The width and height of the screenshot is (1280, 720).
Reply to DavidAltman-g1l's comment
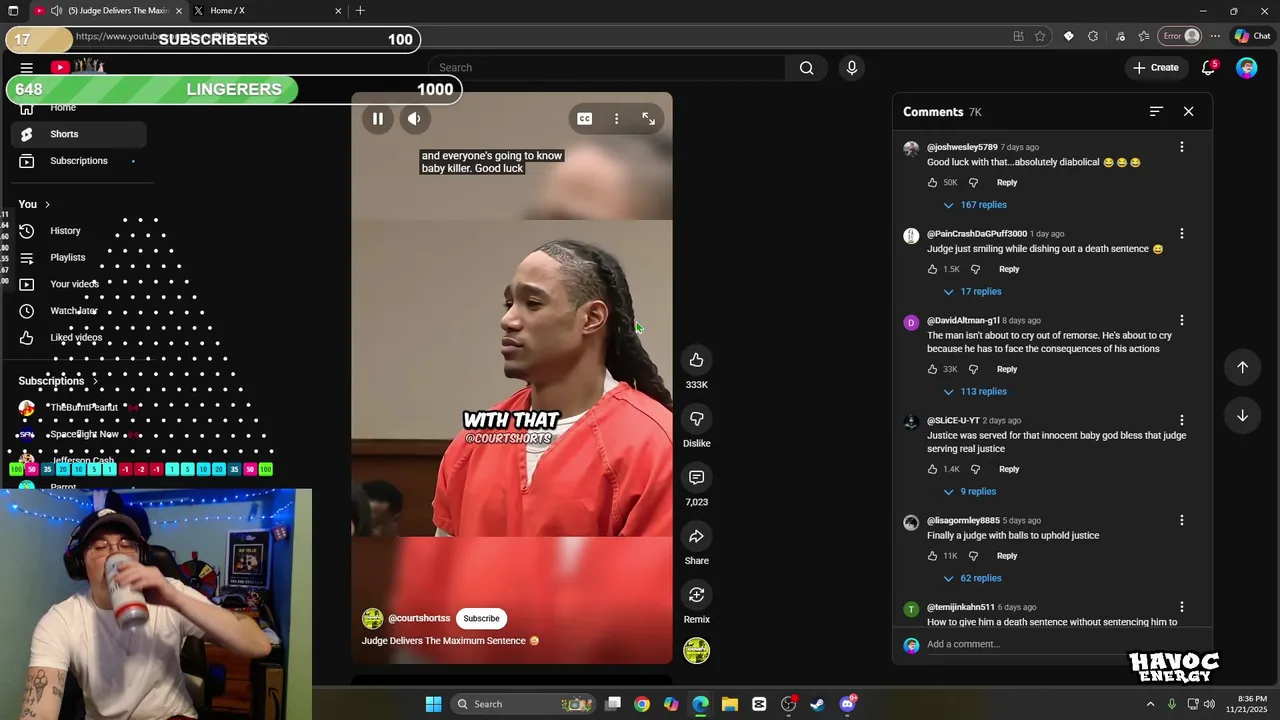(1007, 369)
